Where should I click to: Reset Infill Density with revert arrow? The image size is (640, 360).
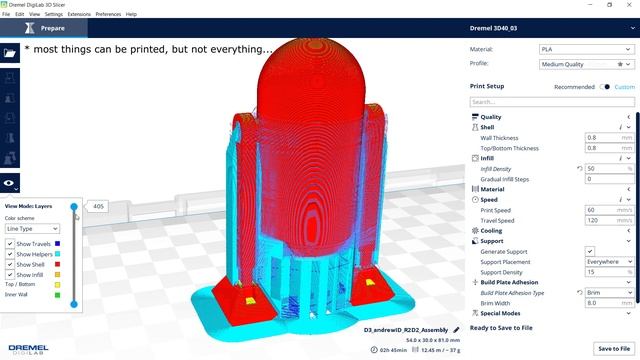tap(579, 168)
